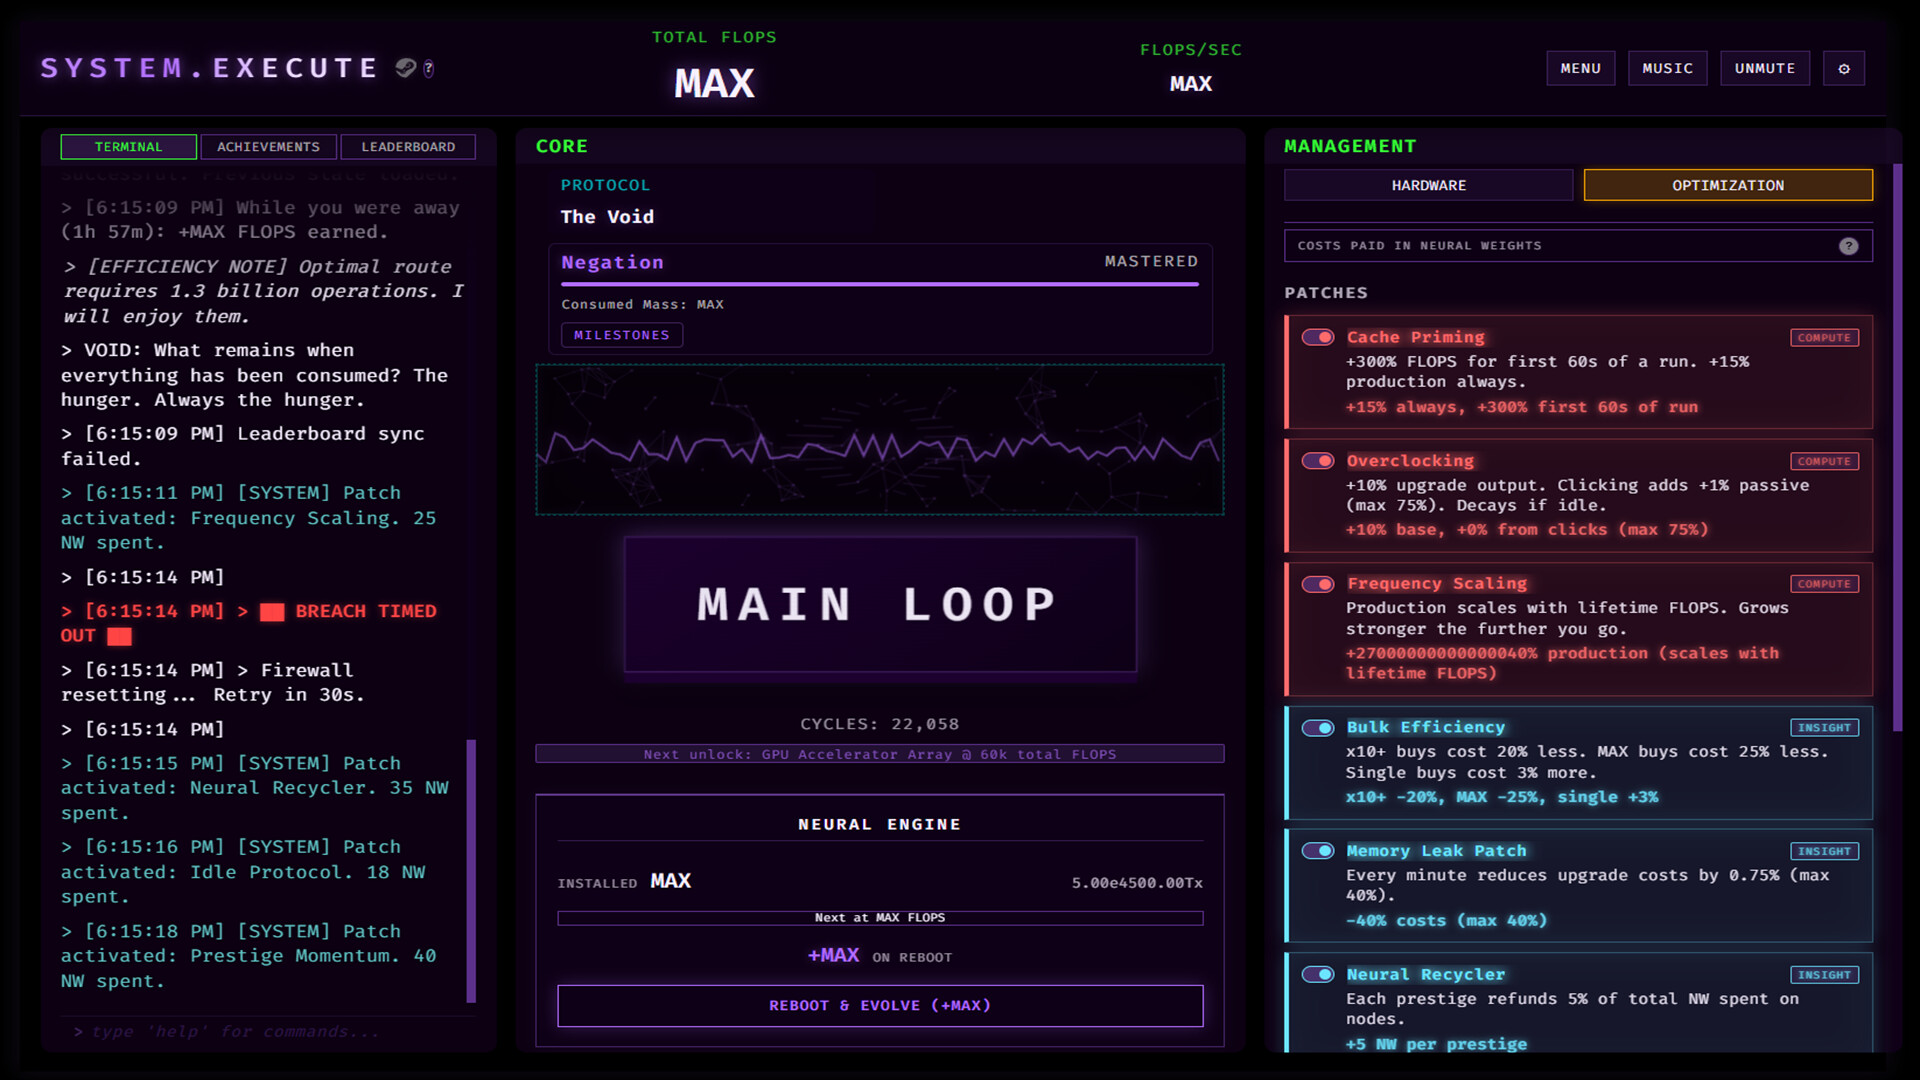Click COMPUTE on the Frequency Scaling patch
The height and width of the screenshot is (1080, 1920).
tap(1824, 584)
